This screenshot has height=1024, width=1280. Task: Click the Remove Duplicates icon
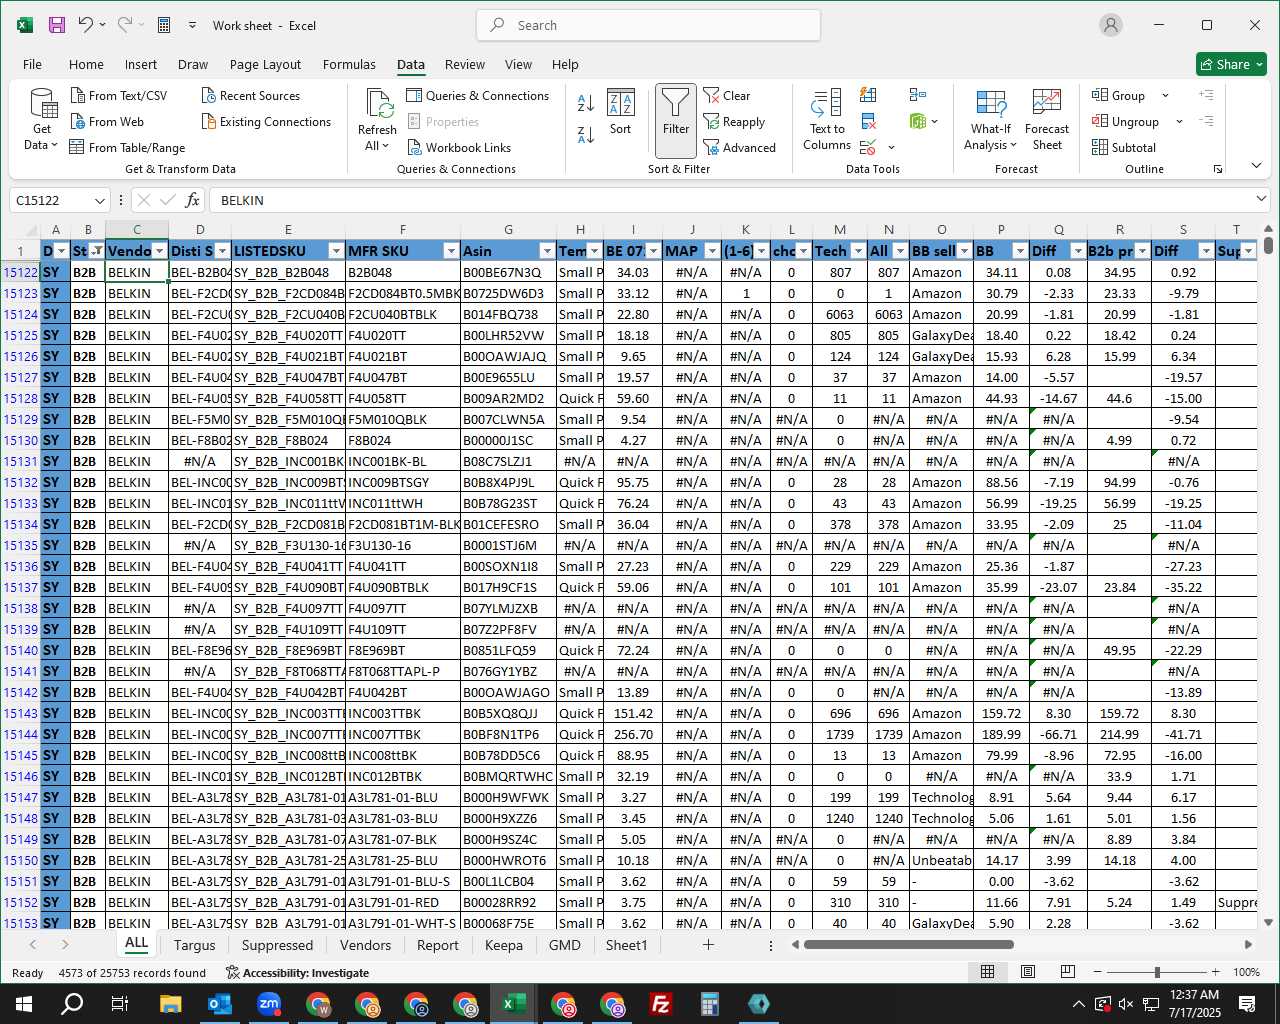click(868, 122)
